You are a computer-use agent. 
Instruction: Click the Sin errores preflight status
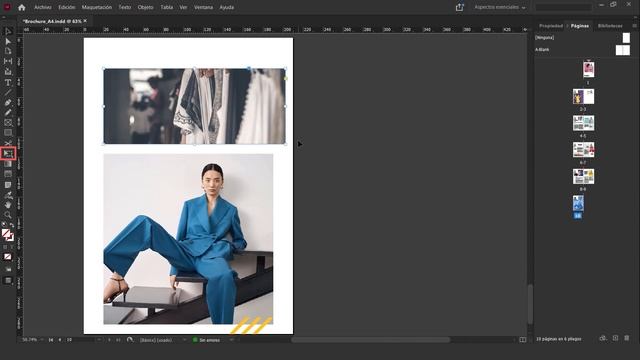[207, 340]
